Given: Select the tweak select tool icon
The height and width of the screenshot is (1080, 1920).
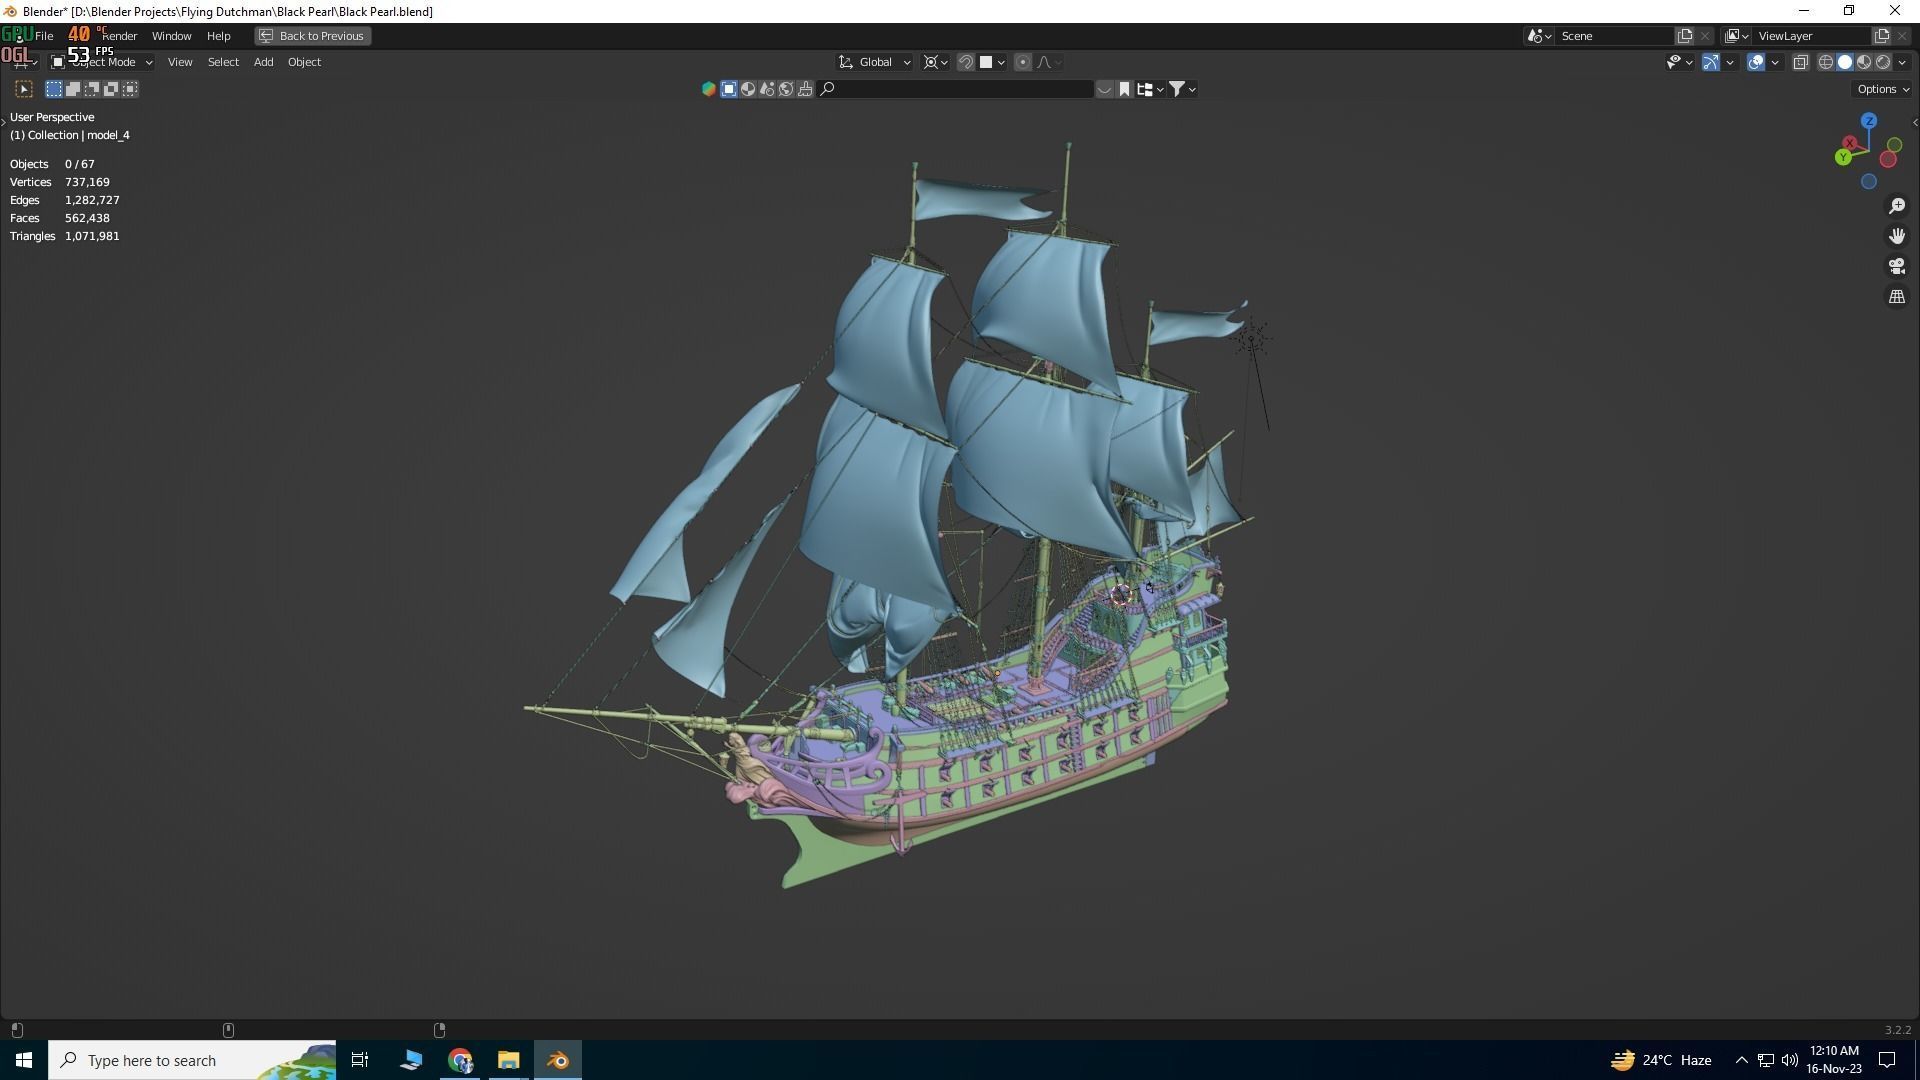Looking at the screenshot, I should tap(24, 89).
